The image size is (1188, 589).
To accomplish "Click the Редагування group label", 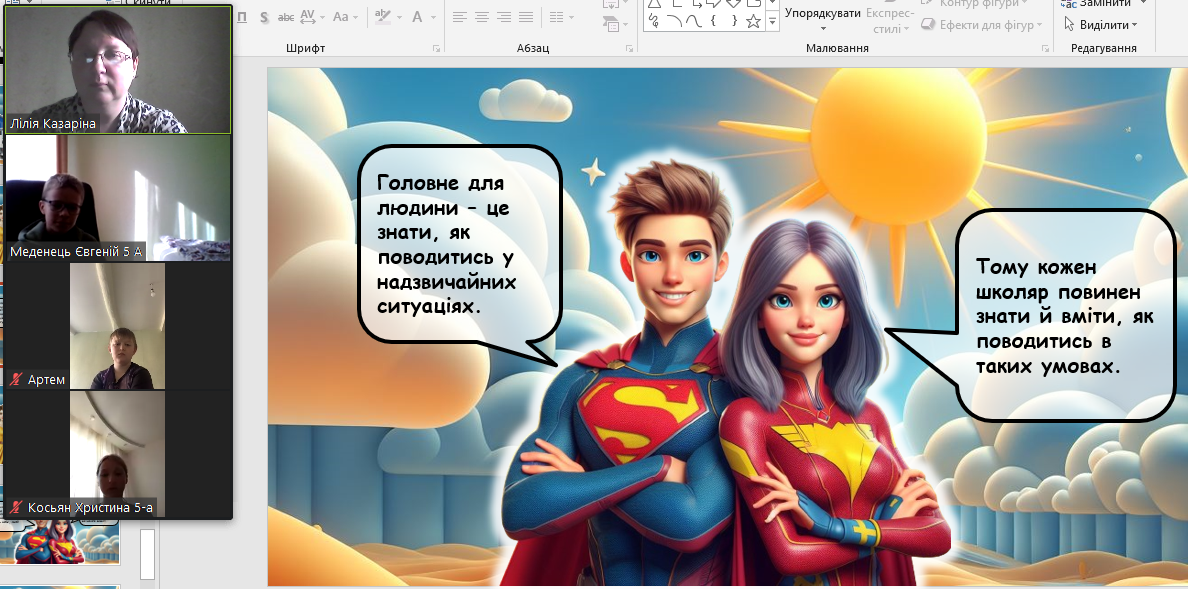I will tap(1104, 48).
